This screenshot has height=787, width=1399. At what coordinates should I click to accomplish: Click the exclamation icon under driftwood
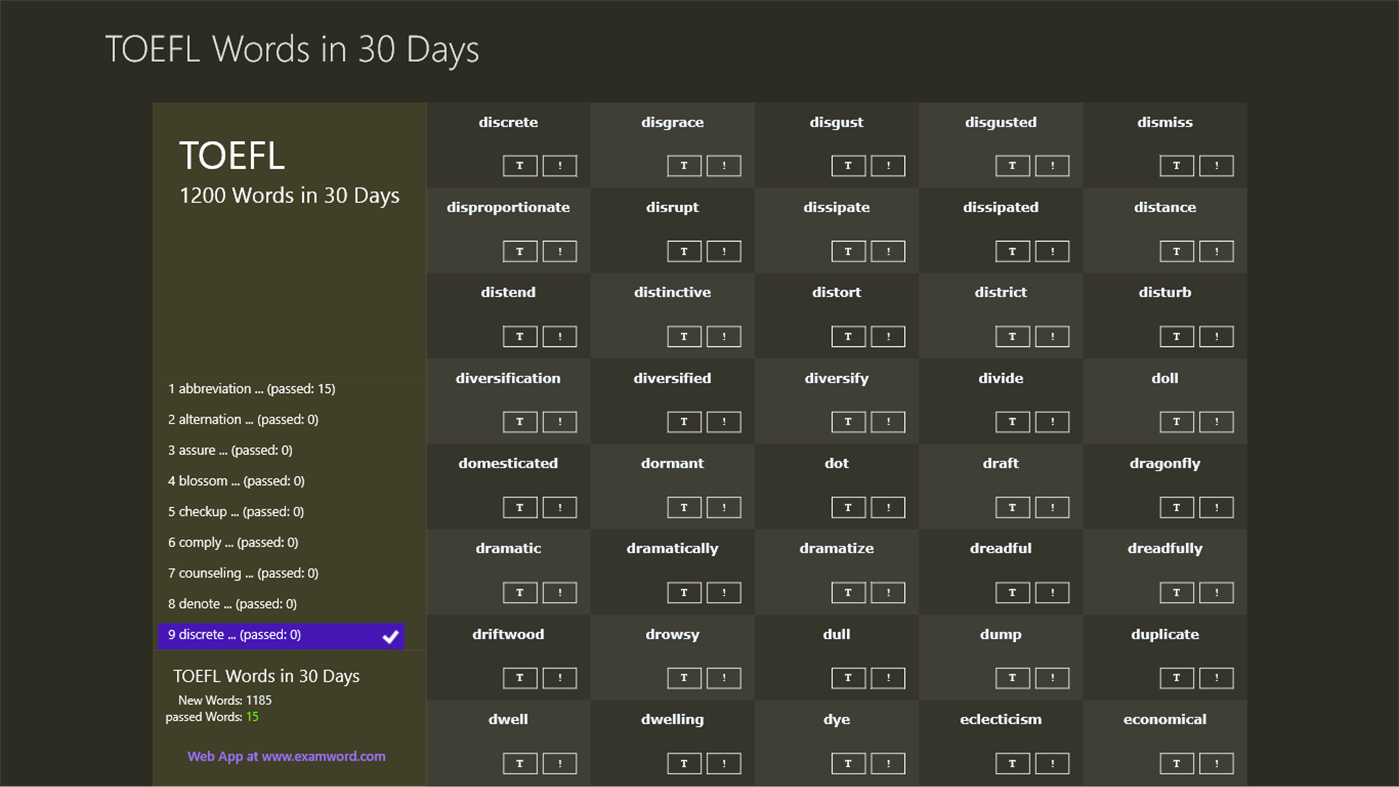pyautogui.click(x=560, y=677)
